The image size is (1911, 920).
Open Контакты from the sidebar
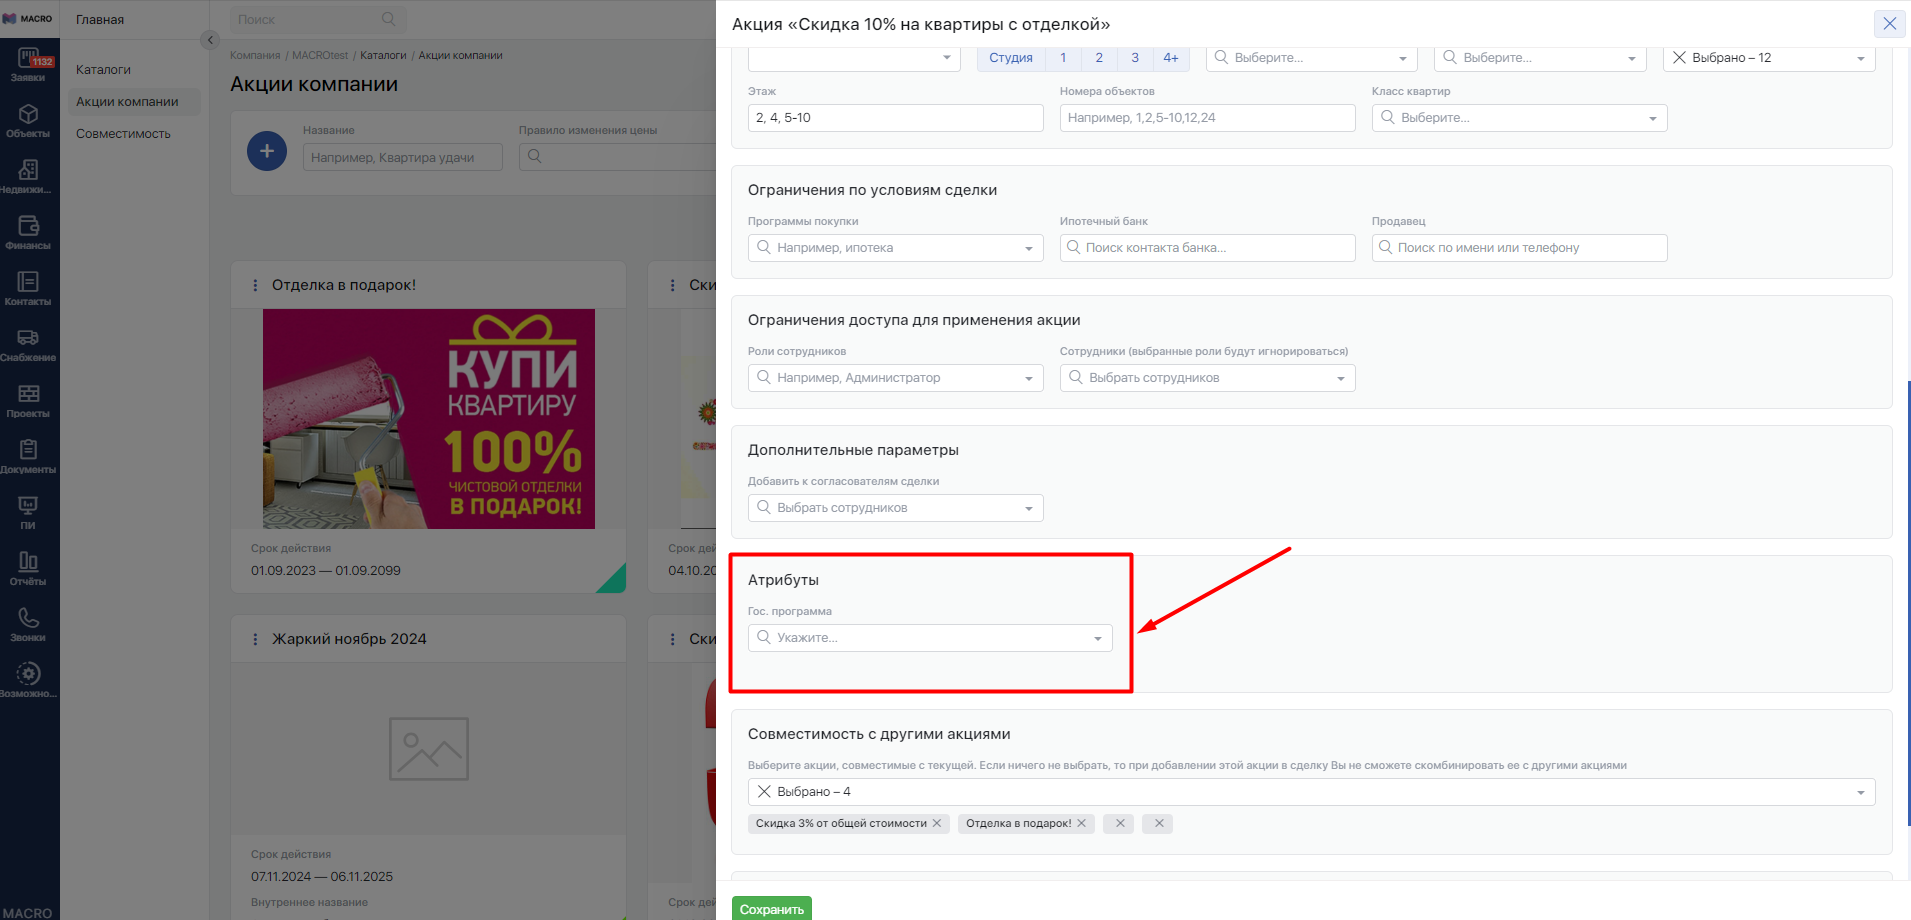(28, 289)
